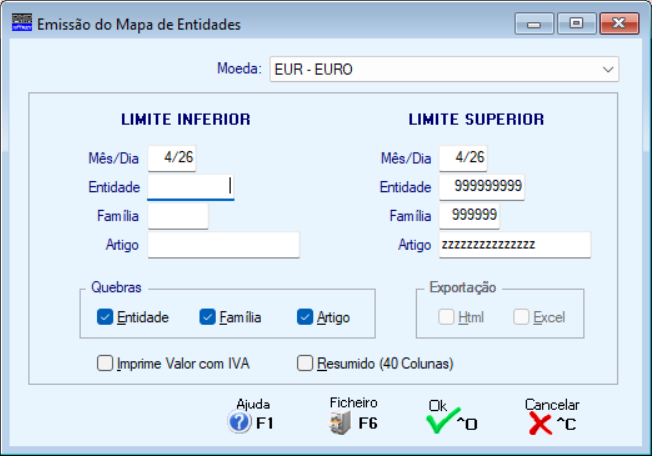Click the red Cancelar X icon
Screen dimensions: 652x456
coord(541,423)
